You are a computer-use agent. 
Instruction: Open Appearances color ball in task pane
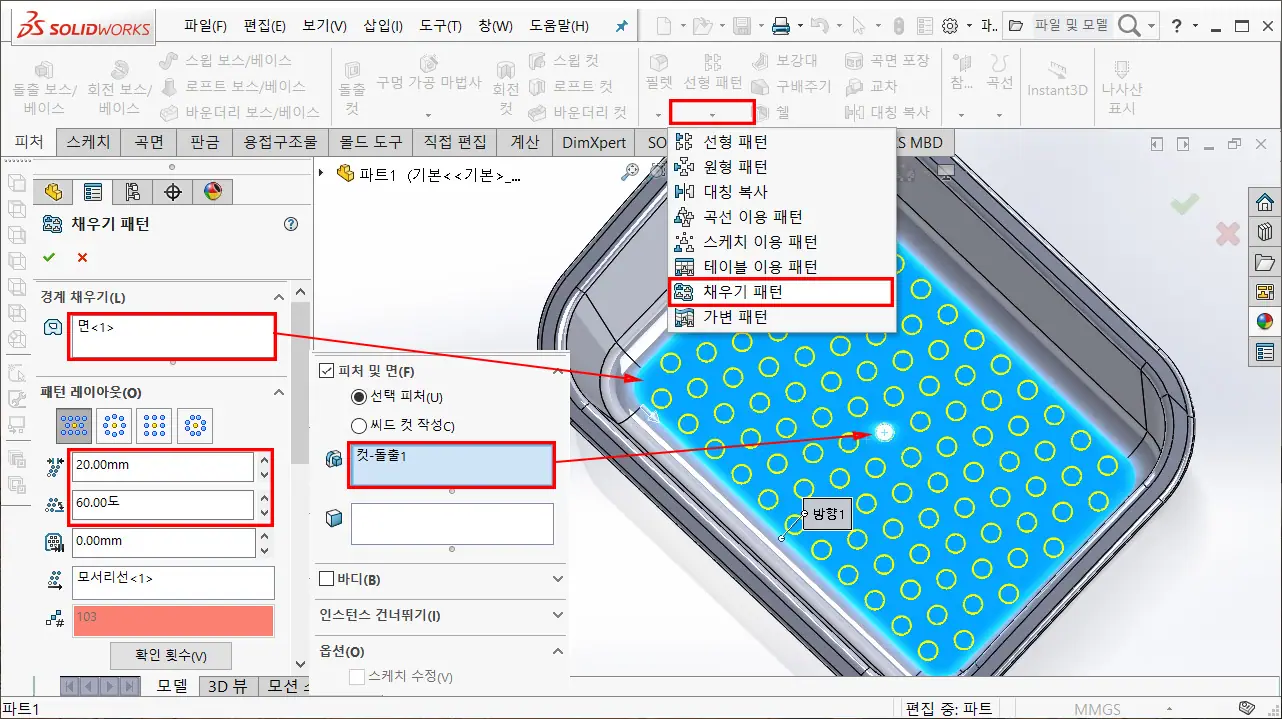pyautogui.click(x=1265, y=322)
